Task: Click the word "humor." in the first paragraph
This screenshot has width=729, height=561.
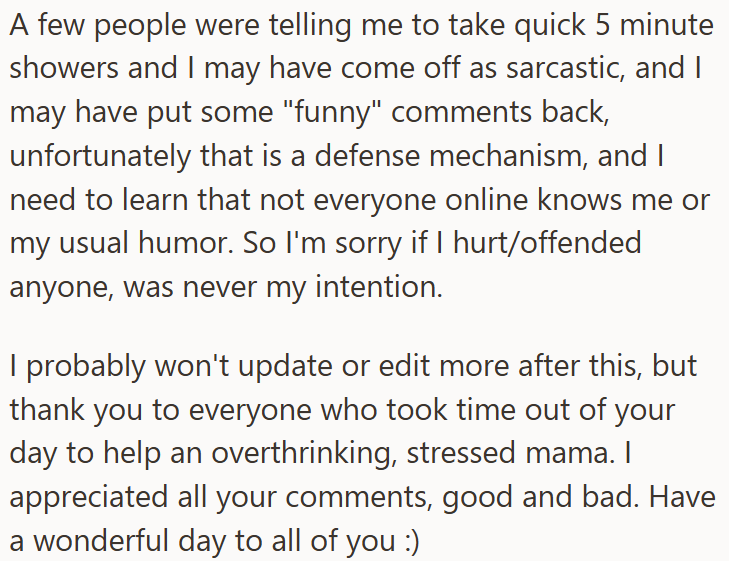Action: pyautogui.click(x=186, y=243)
